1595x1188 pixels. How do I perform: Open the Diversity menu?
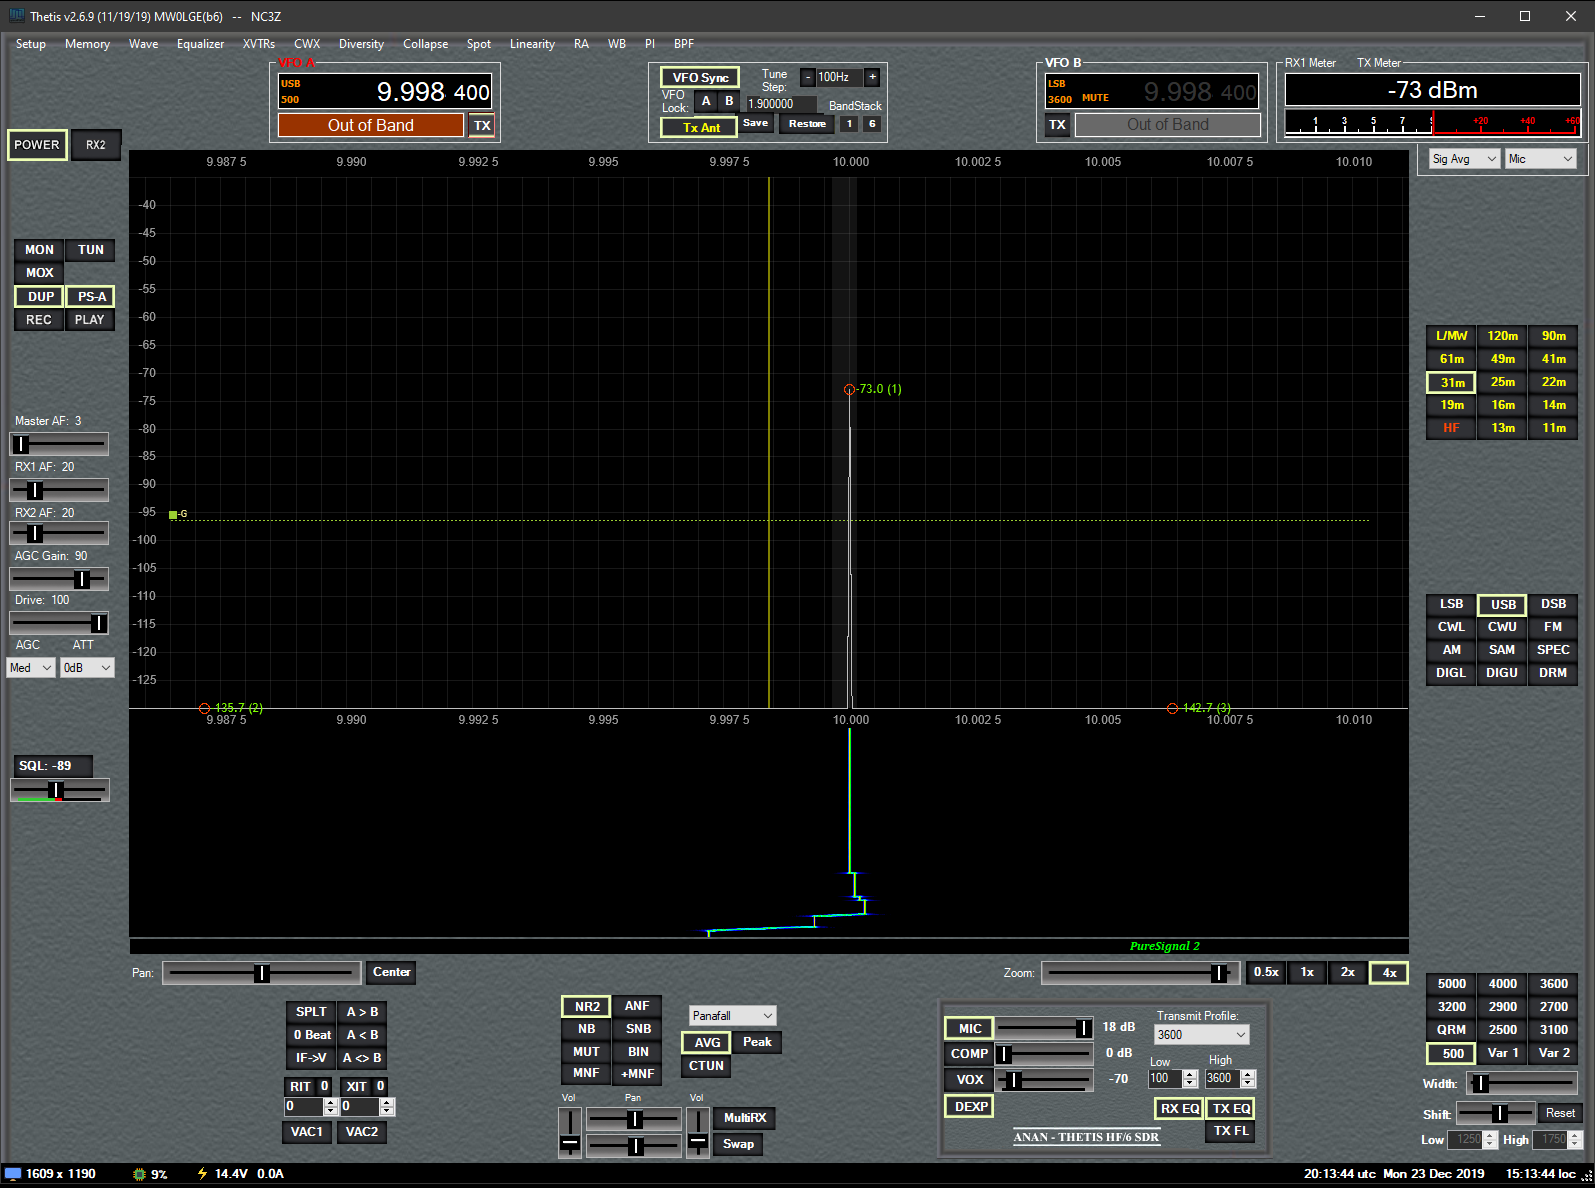pos(361,44)
